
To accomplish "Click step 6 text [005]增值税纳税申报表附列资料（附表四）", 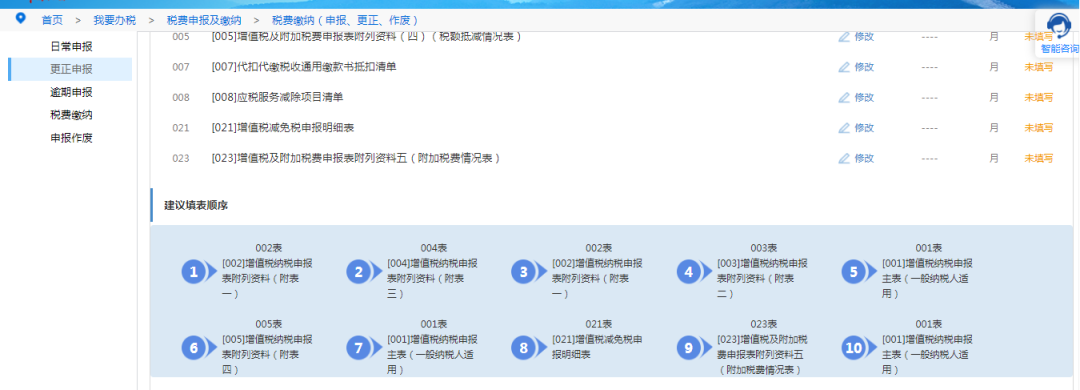I will click(x=267, y=354).
